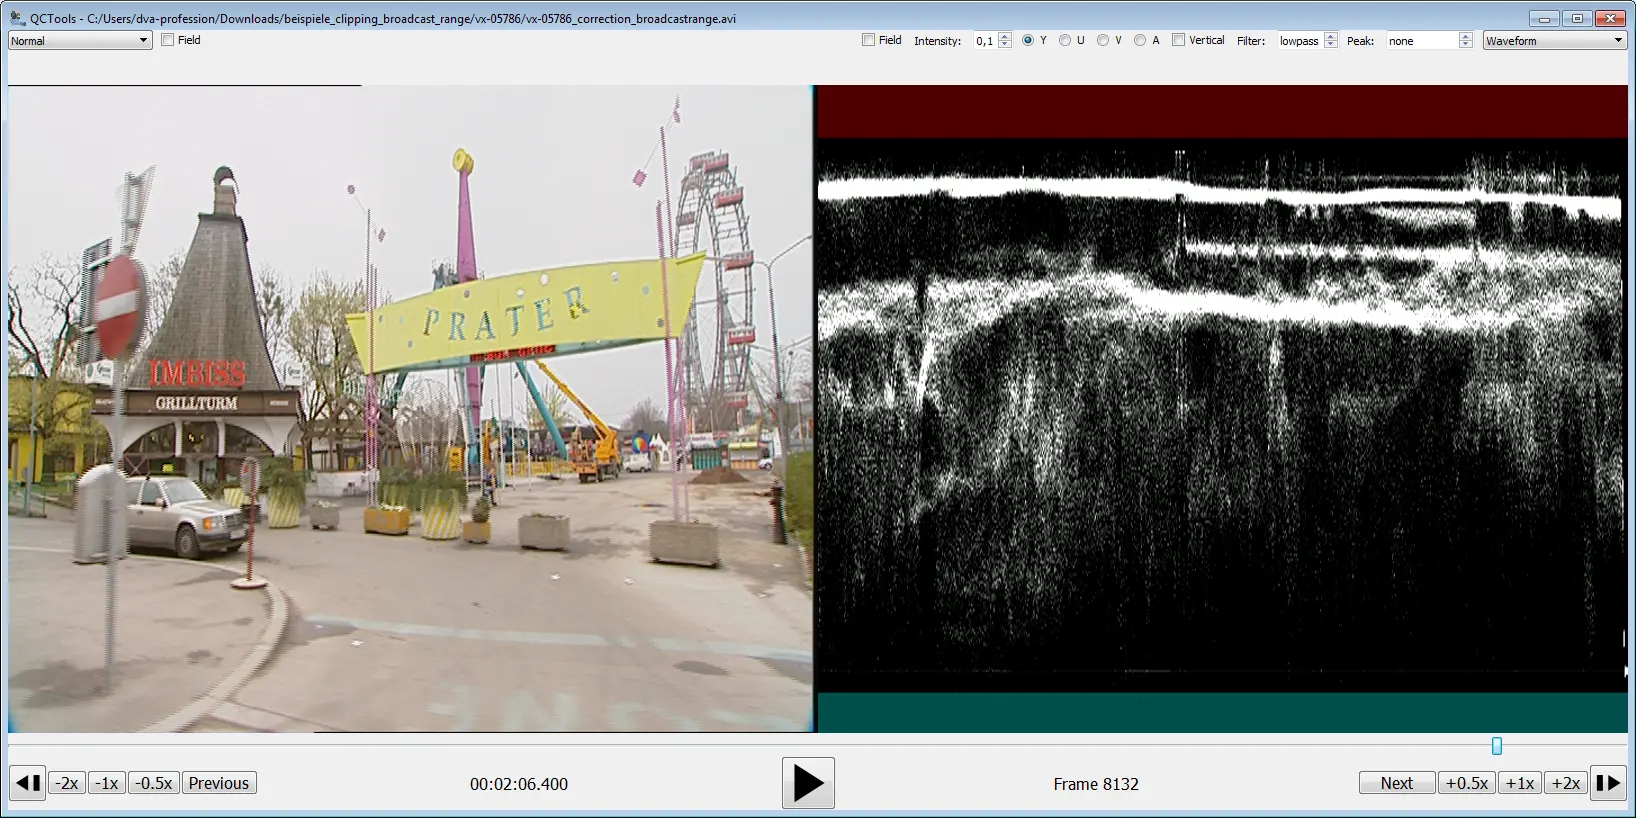Play forward at +0.5x speed
Viewport: 1636px width, 818px height.
[x=1466, y=783]
